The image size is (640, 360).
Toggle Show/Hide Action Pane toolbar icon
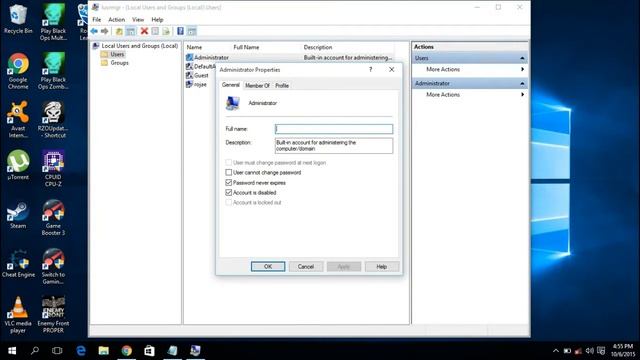(x=192, y=31)
